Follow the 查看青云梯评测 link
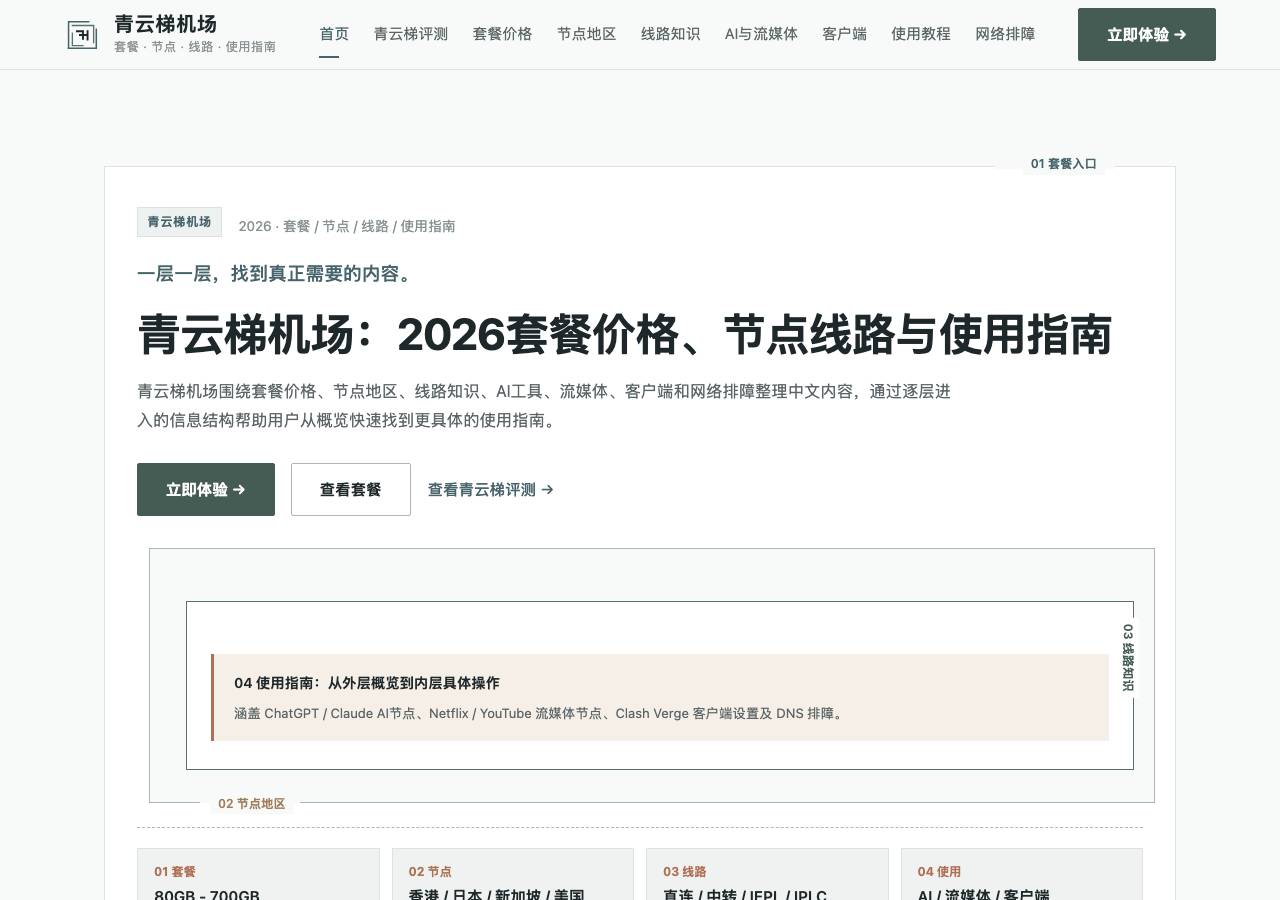This screenshot has height=900, width=1280. pos(491,490)
